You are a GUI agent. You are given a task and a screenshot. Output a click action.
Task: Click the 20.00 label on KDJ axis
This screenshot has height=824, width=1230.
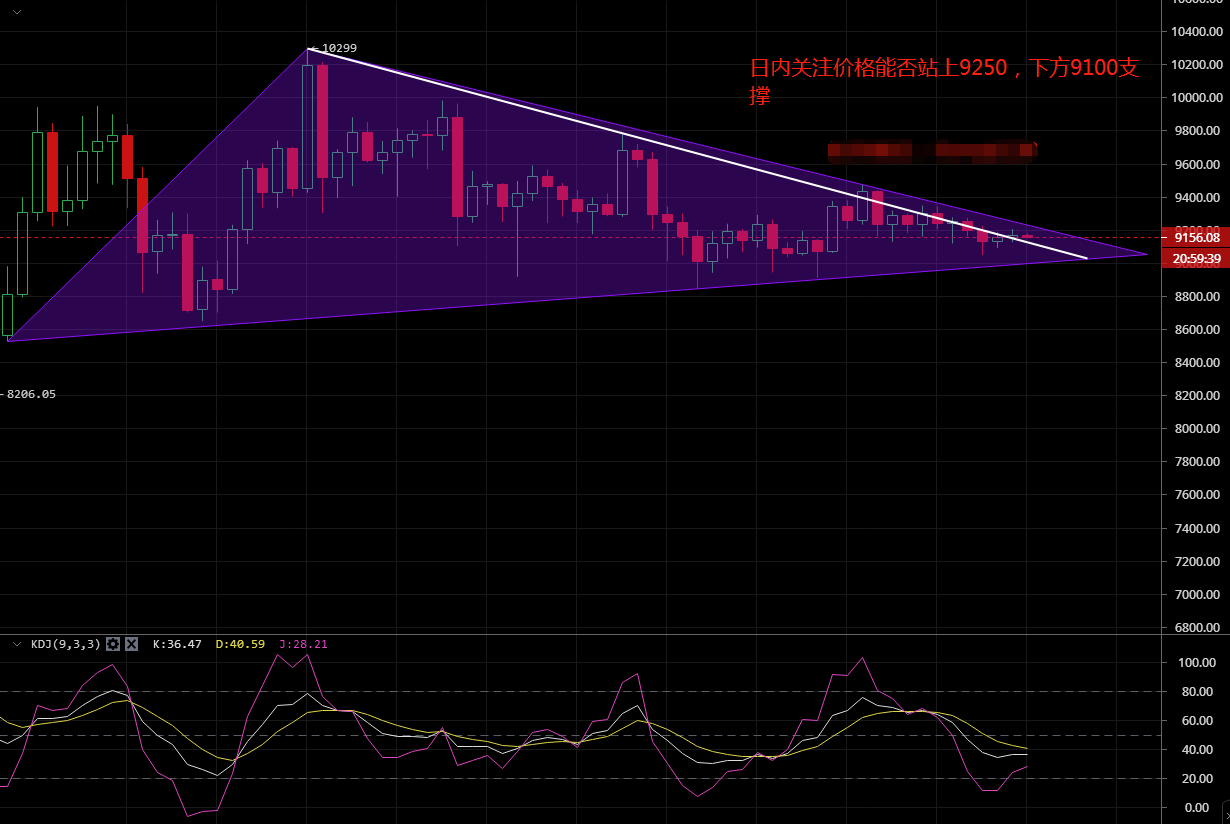(1198, 778)
